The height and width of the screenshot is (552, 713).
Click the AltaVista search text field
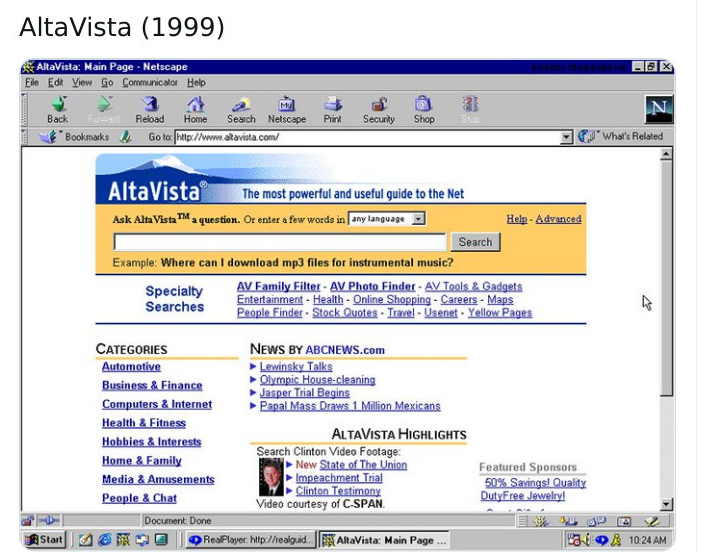[280, 242]
